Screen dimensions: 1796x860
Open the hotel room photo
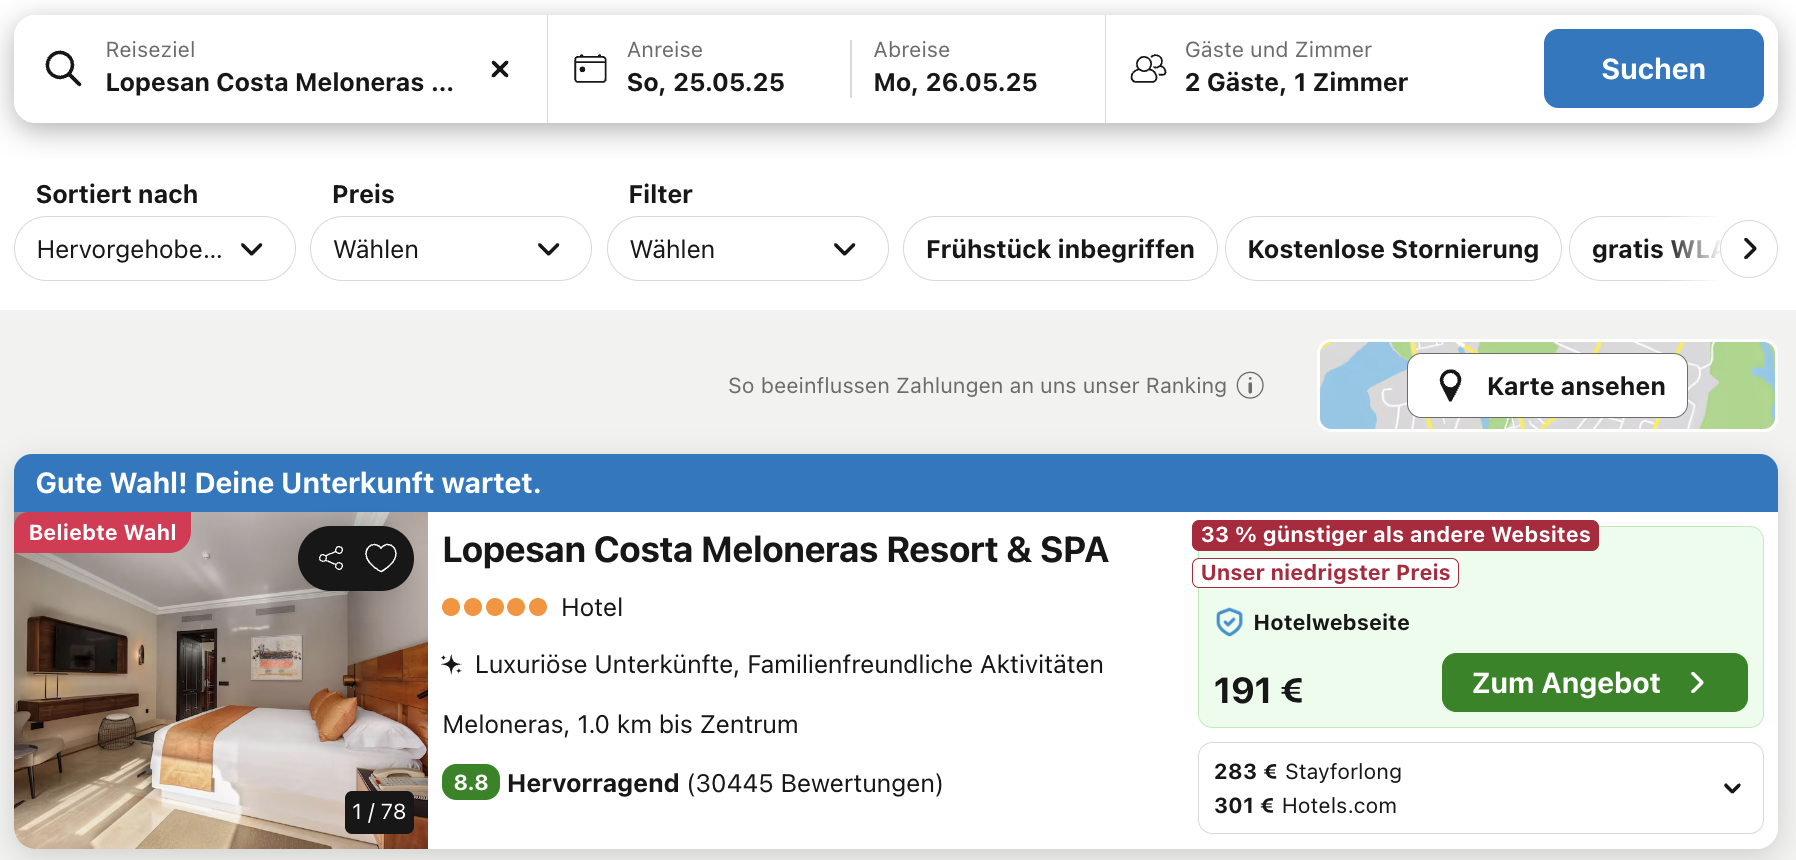click(x=221, y=681)
